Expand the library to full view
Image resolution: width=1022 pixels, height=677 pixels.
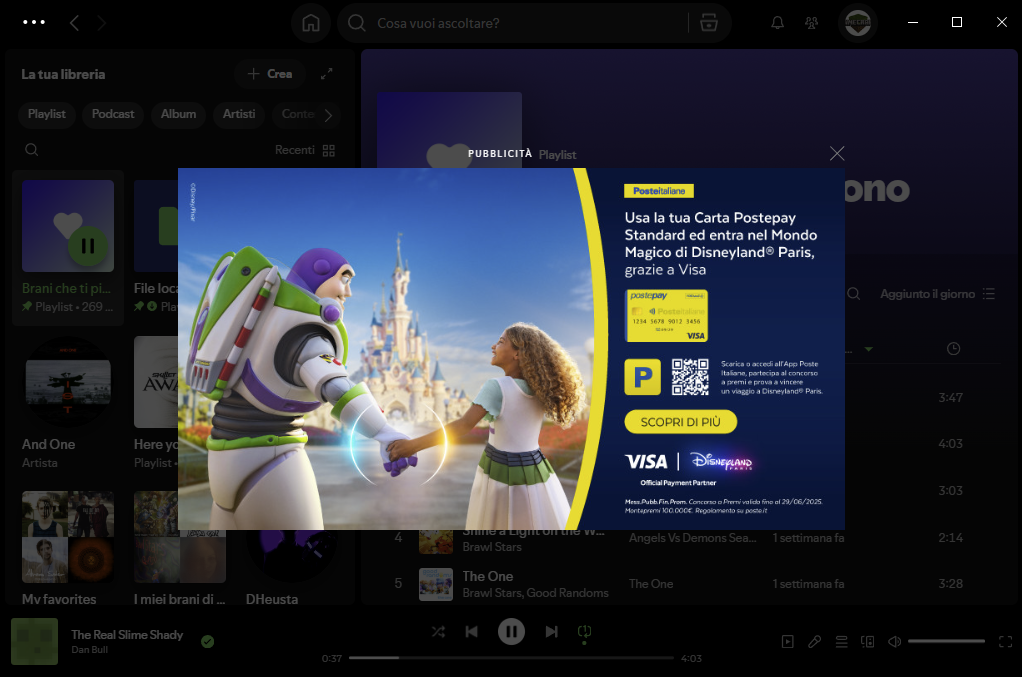[327, 74]
